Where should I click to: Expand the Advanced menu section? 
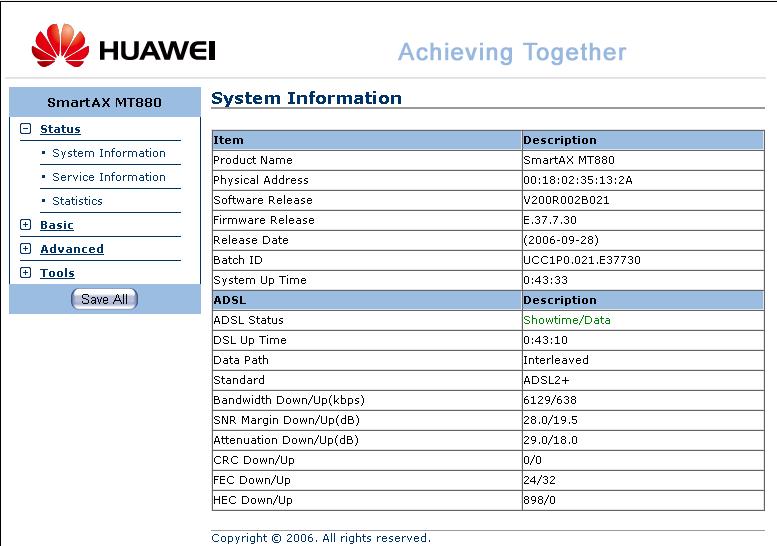tap(25, 249)
